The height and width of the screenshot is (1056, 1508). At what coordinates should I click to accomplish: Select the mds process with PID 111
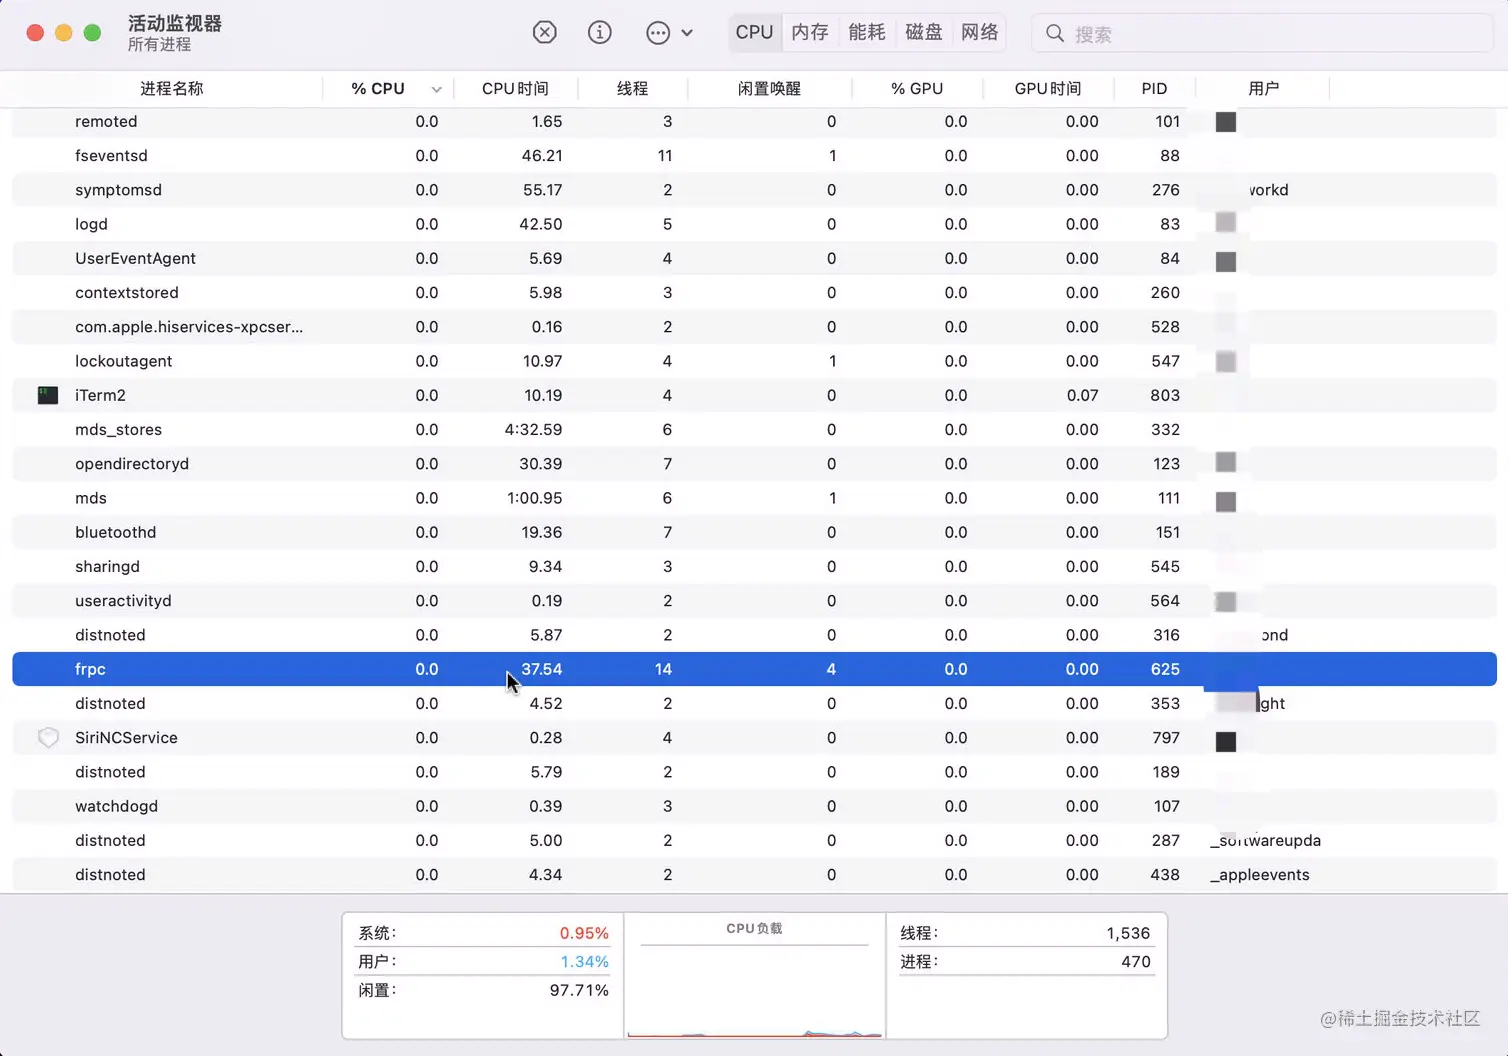(x=754, y=498)
